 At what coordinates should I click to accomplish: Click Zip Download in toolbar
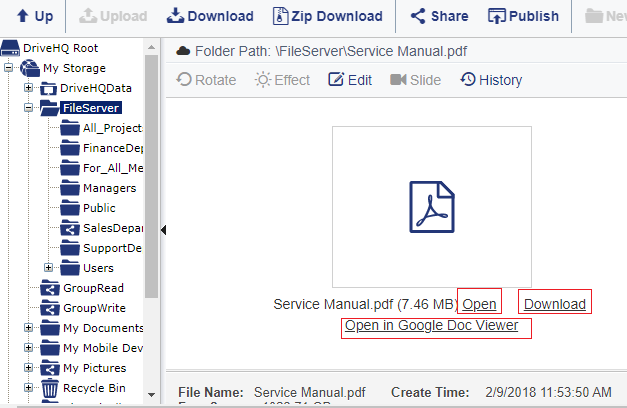[323, 16]
